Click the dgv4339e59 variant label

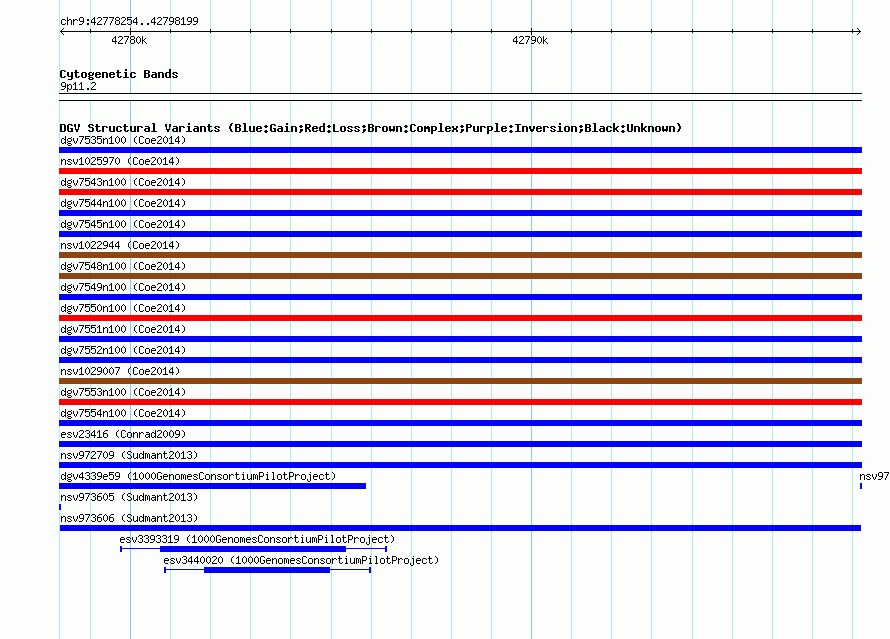[x=198, y=476]
